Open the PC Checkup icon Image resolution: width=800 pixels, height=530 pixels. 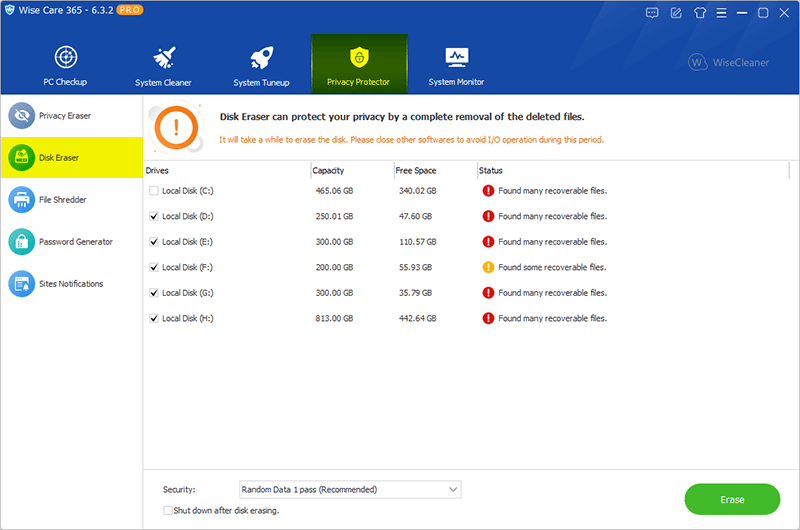click(x=66, y=57)
